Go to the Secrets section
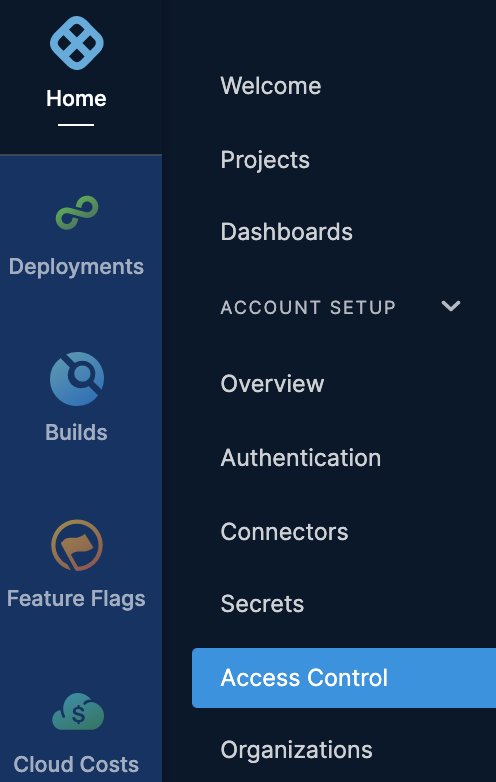The height and width of the screenshot is (782, 496). (x=262, y=604)
